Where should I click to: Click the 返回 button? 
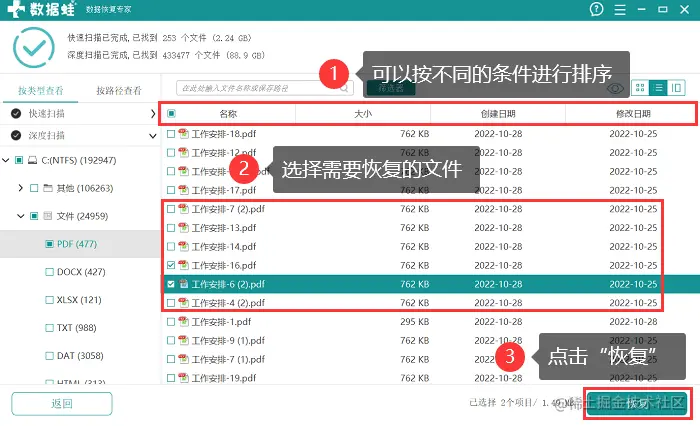(62, 404)
